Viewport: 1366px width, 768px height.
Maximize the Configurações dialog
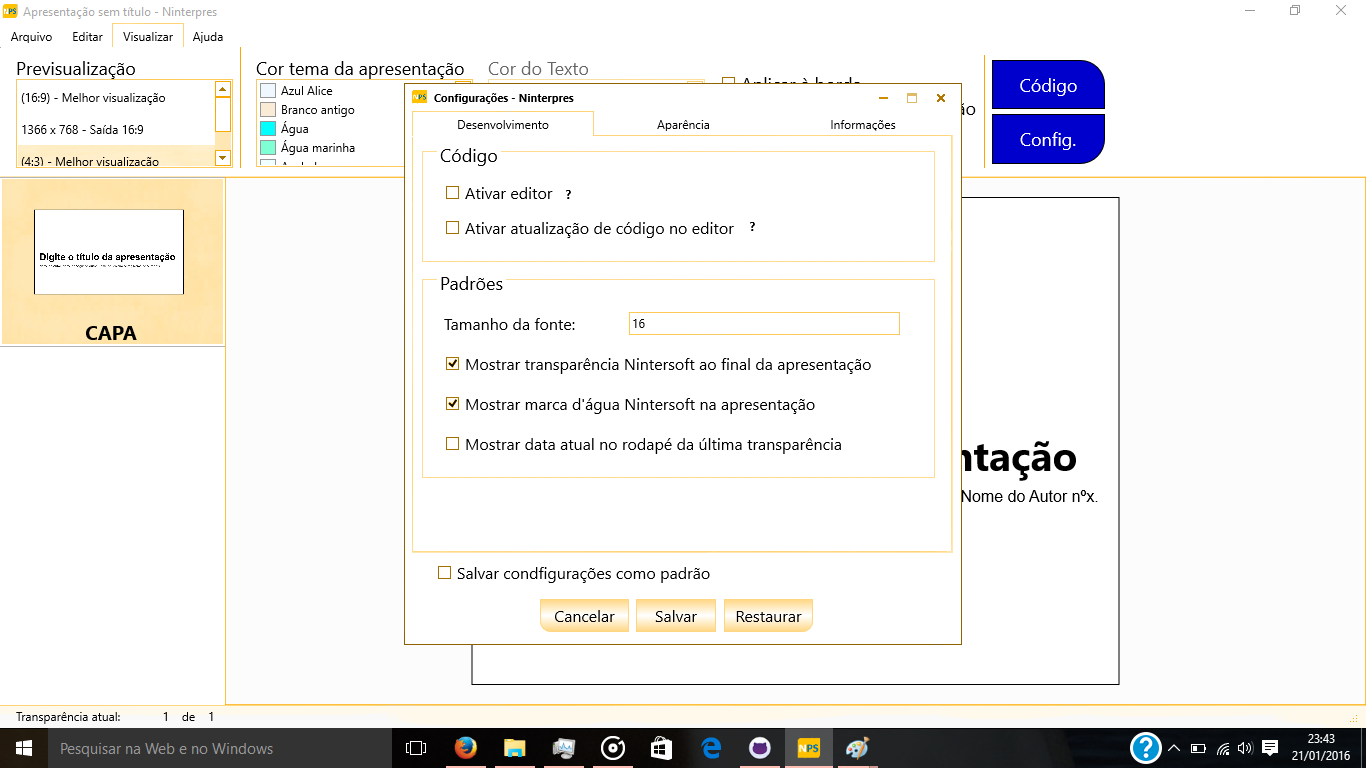[x=912, y=98]
